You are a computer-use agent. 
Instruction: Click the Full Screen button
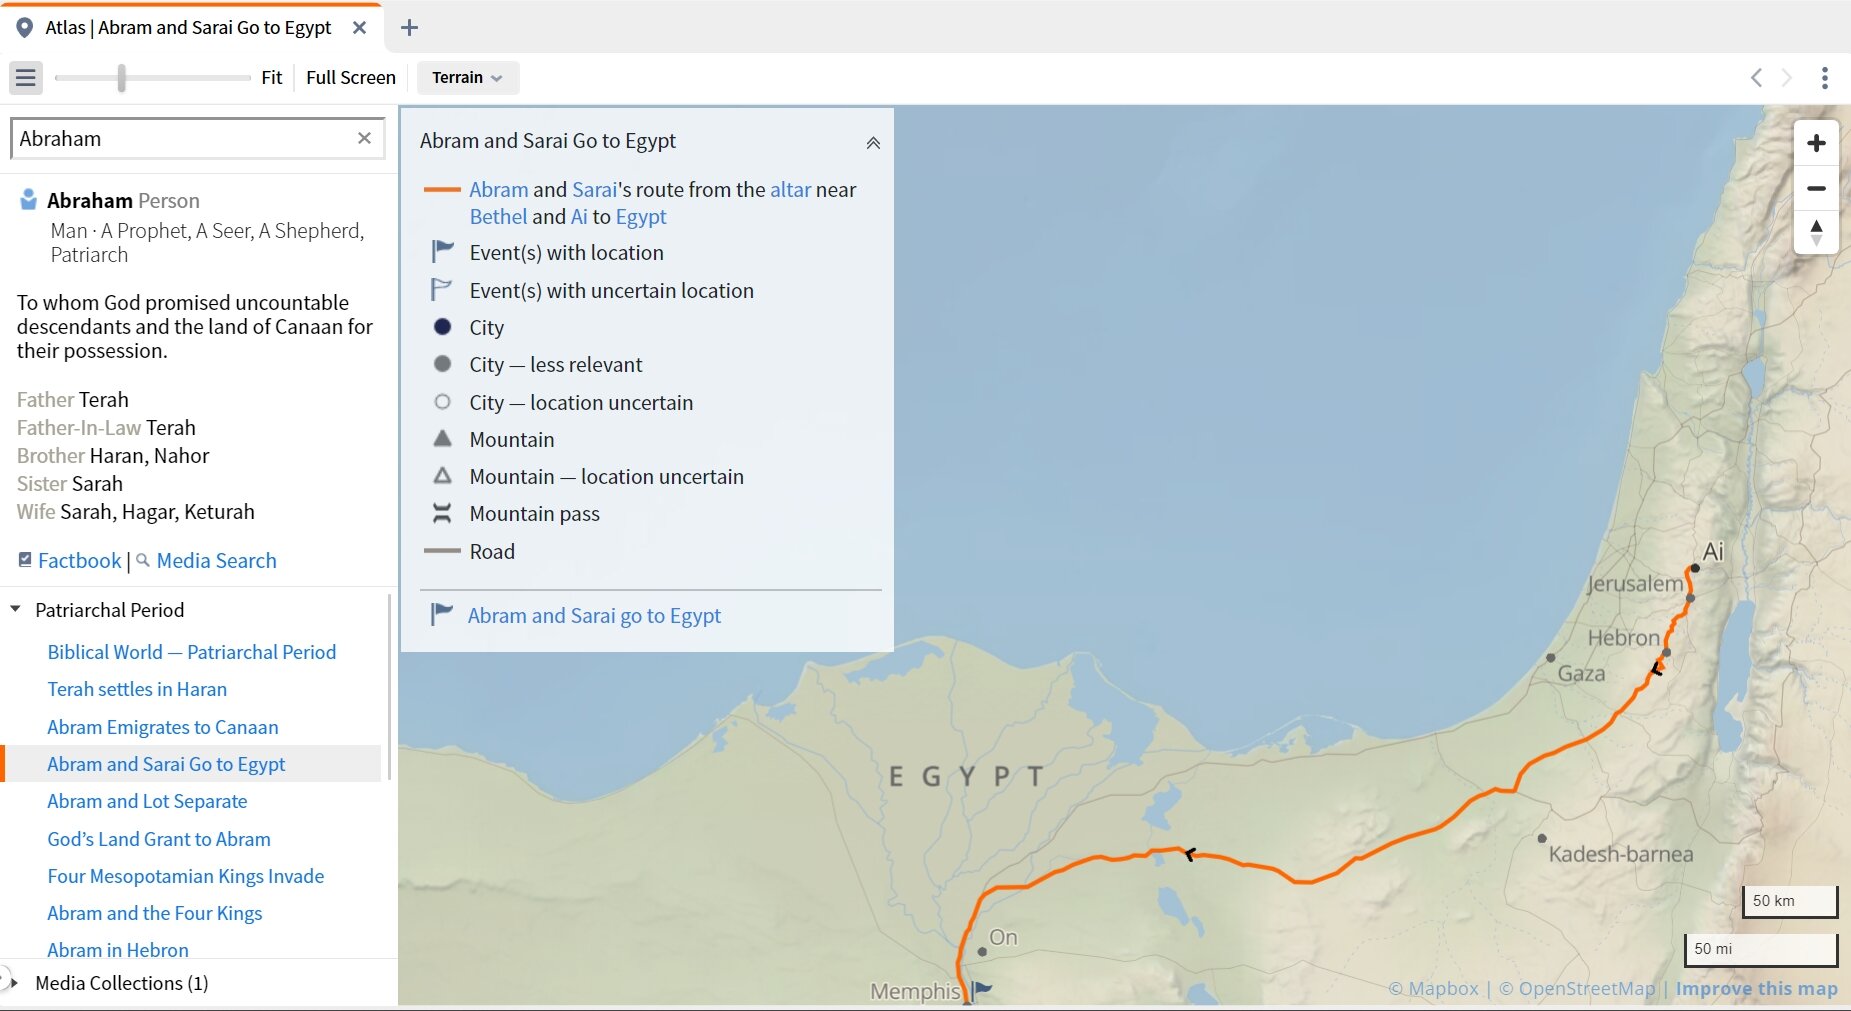click(x=350, y=77)
